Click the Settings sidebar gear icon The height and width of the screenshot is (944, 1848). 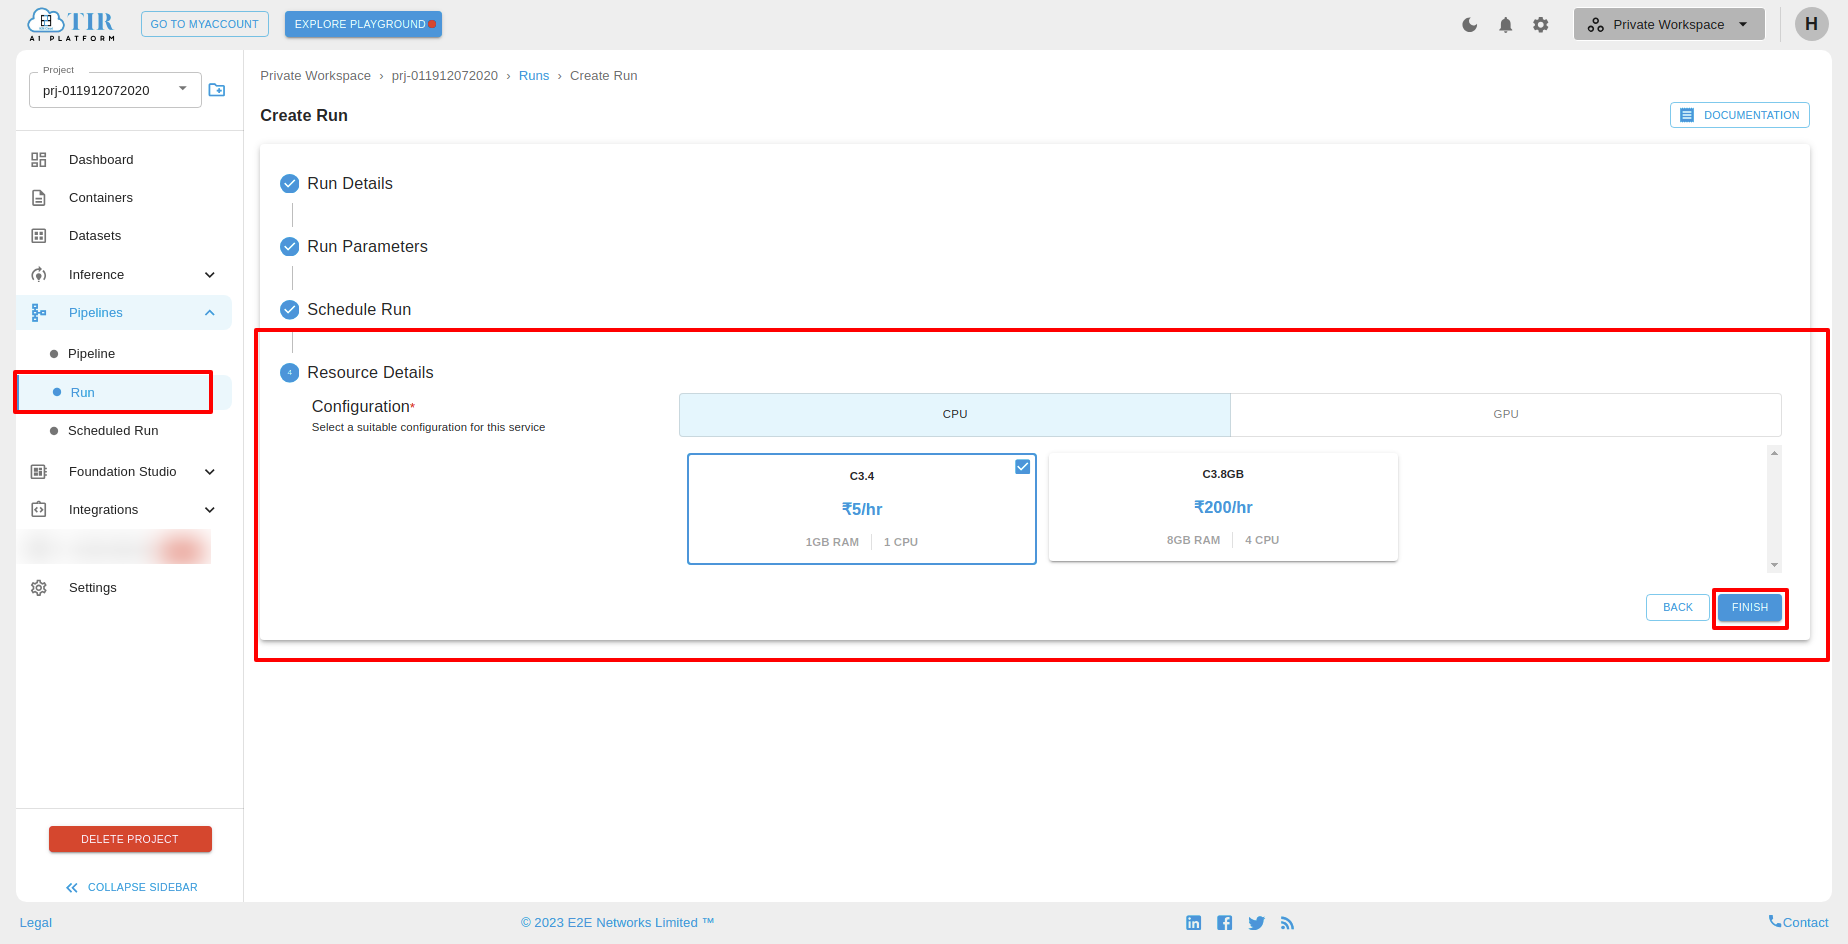click(39, 588)
